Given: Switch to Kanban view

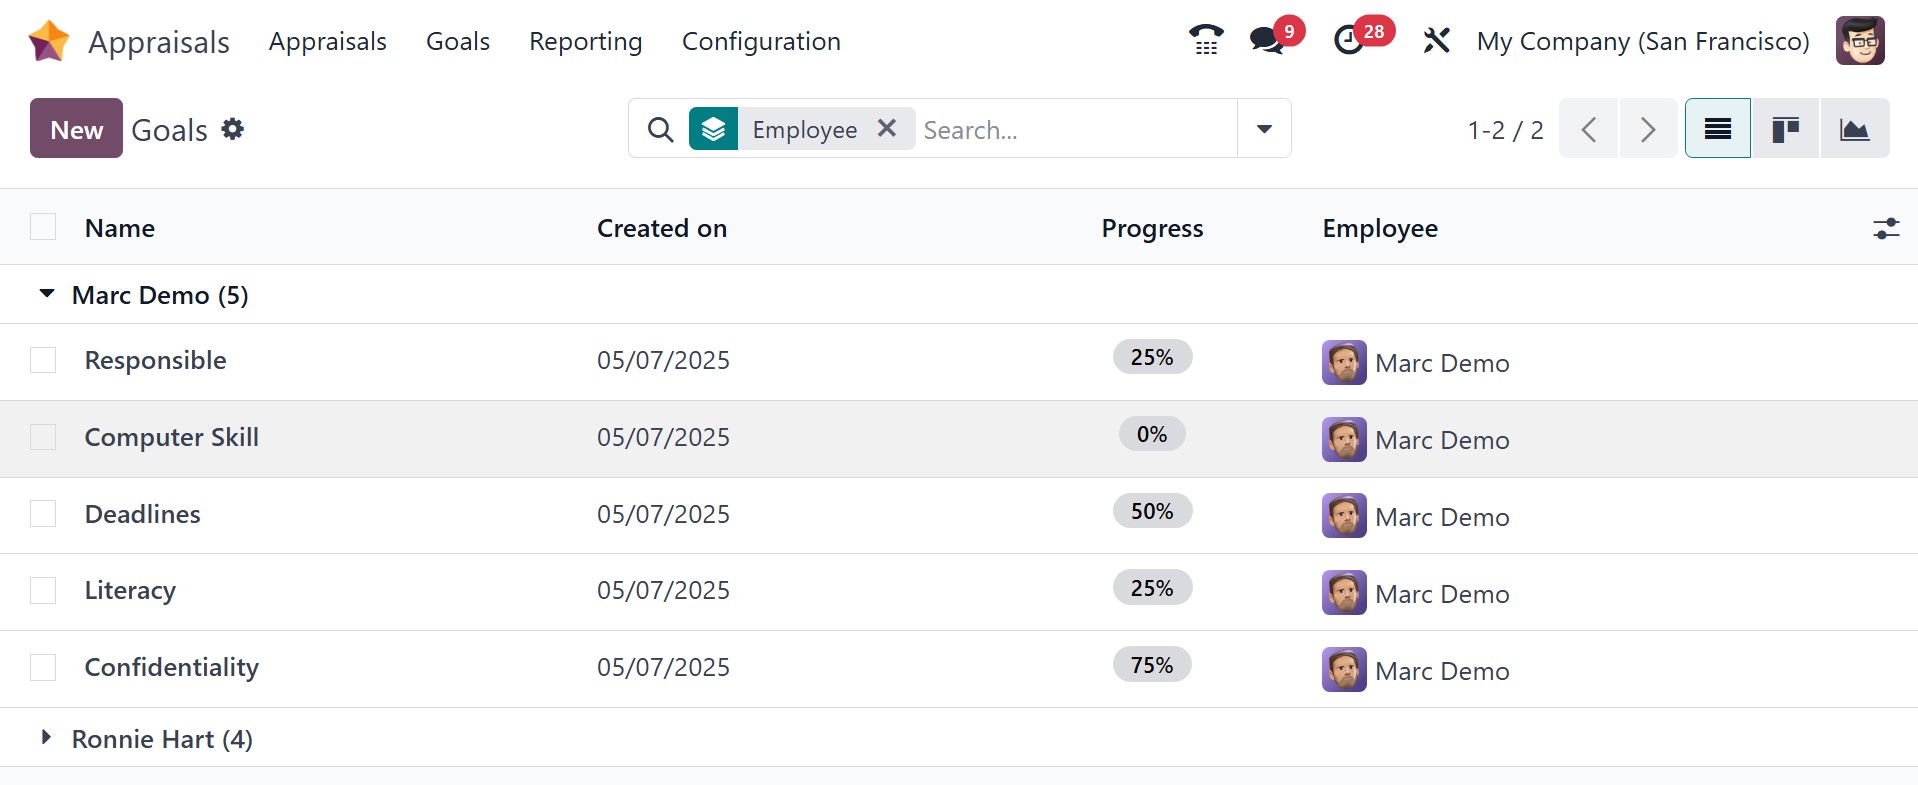Looking at the screenshot, I should [x=1786, y=129].
